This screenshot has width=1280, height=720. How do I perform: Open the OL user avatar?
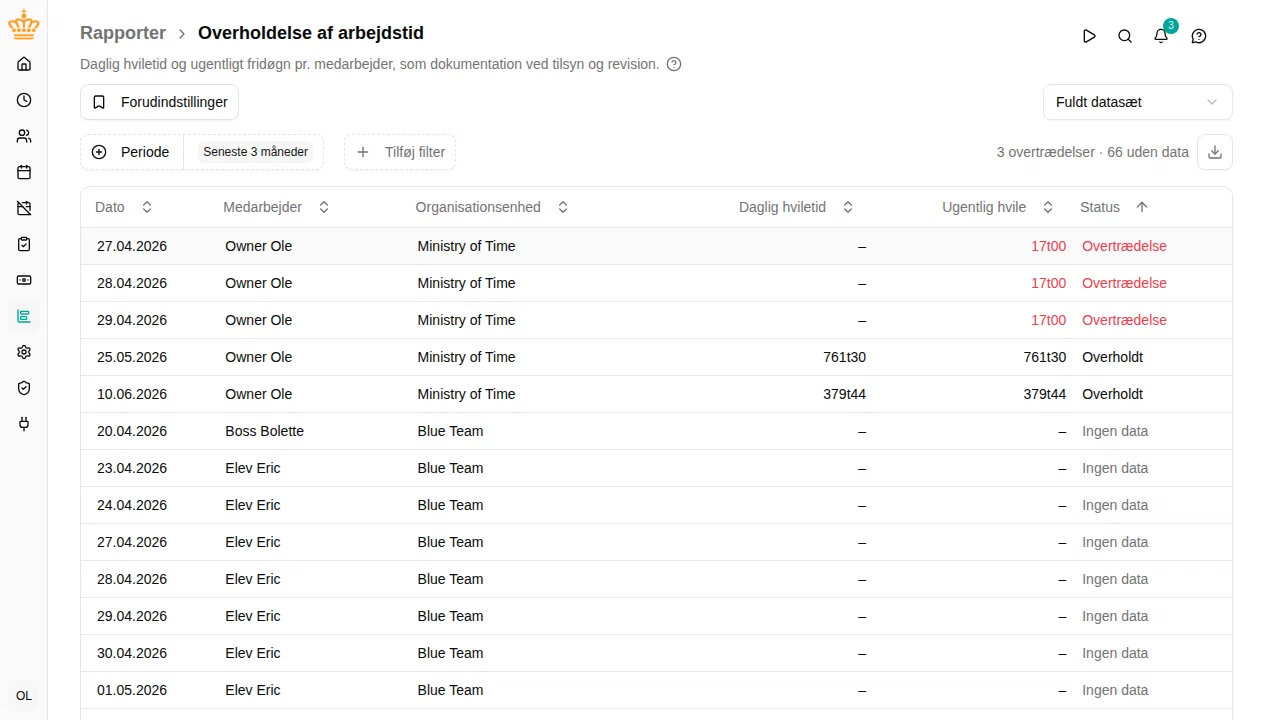tap(24, 696)
